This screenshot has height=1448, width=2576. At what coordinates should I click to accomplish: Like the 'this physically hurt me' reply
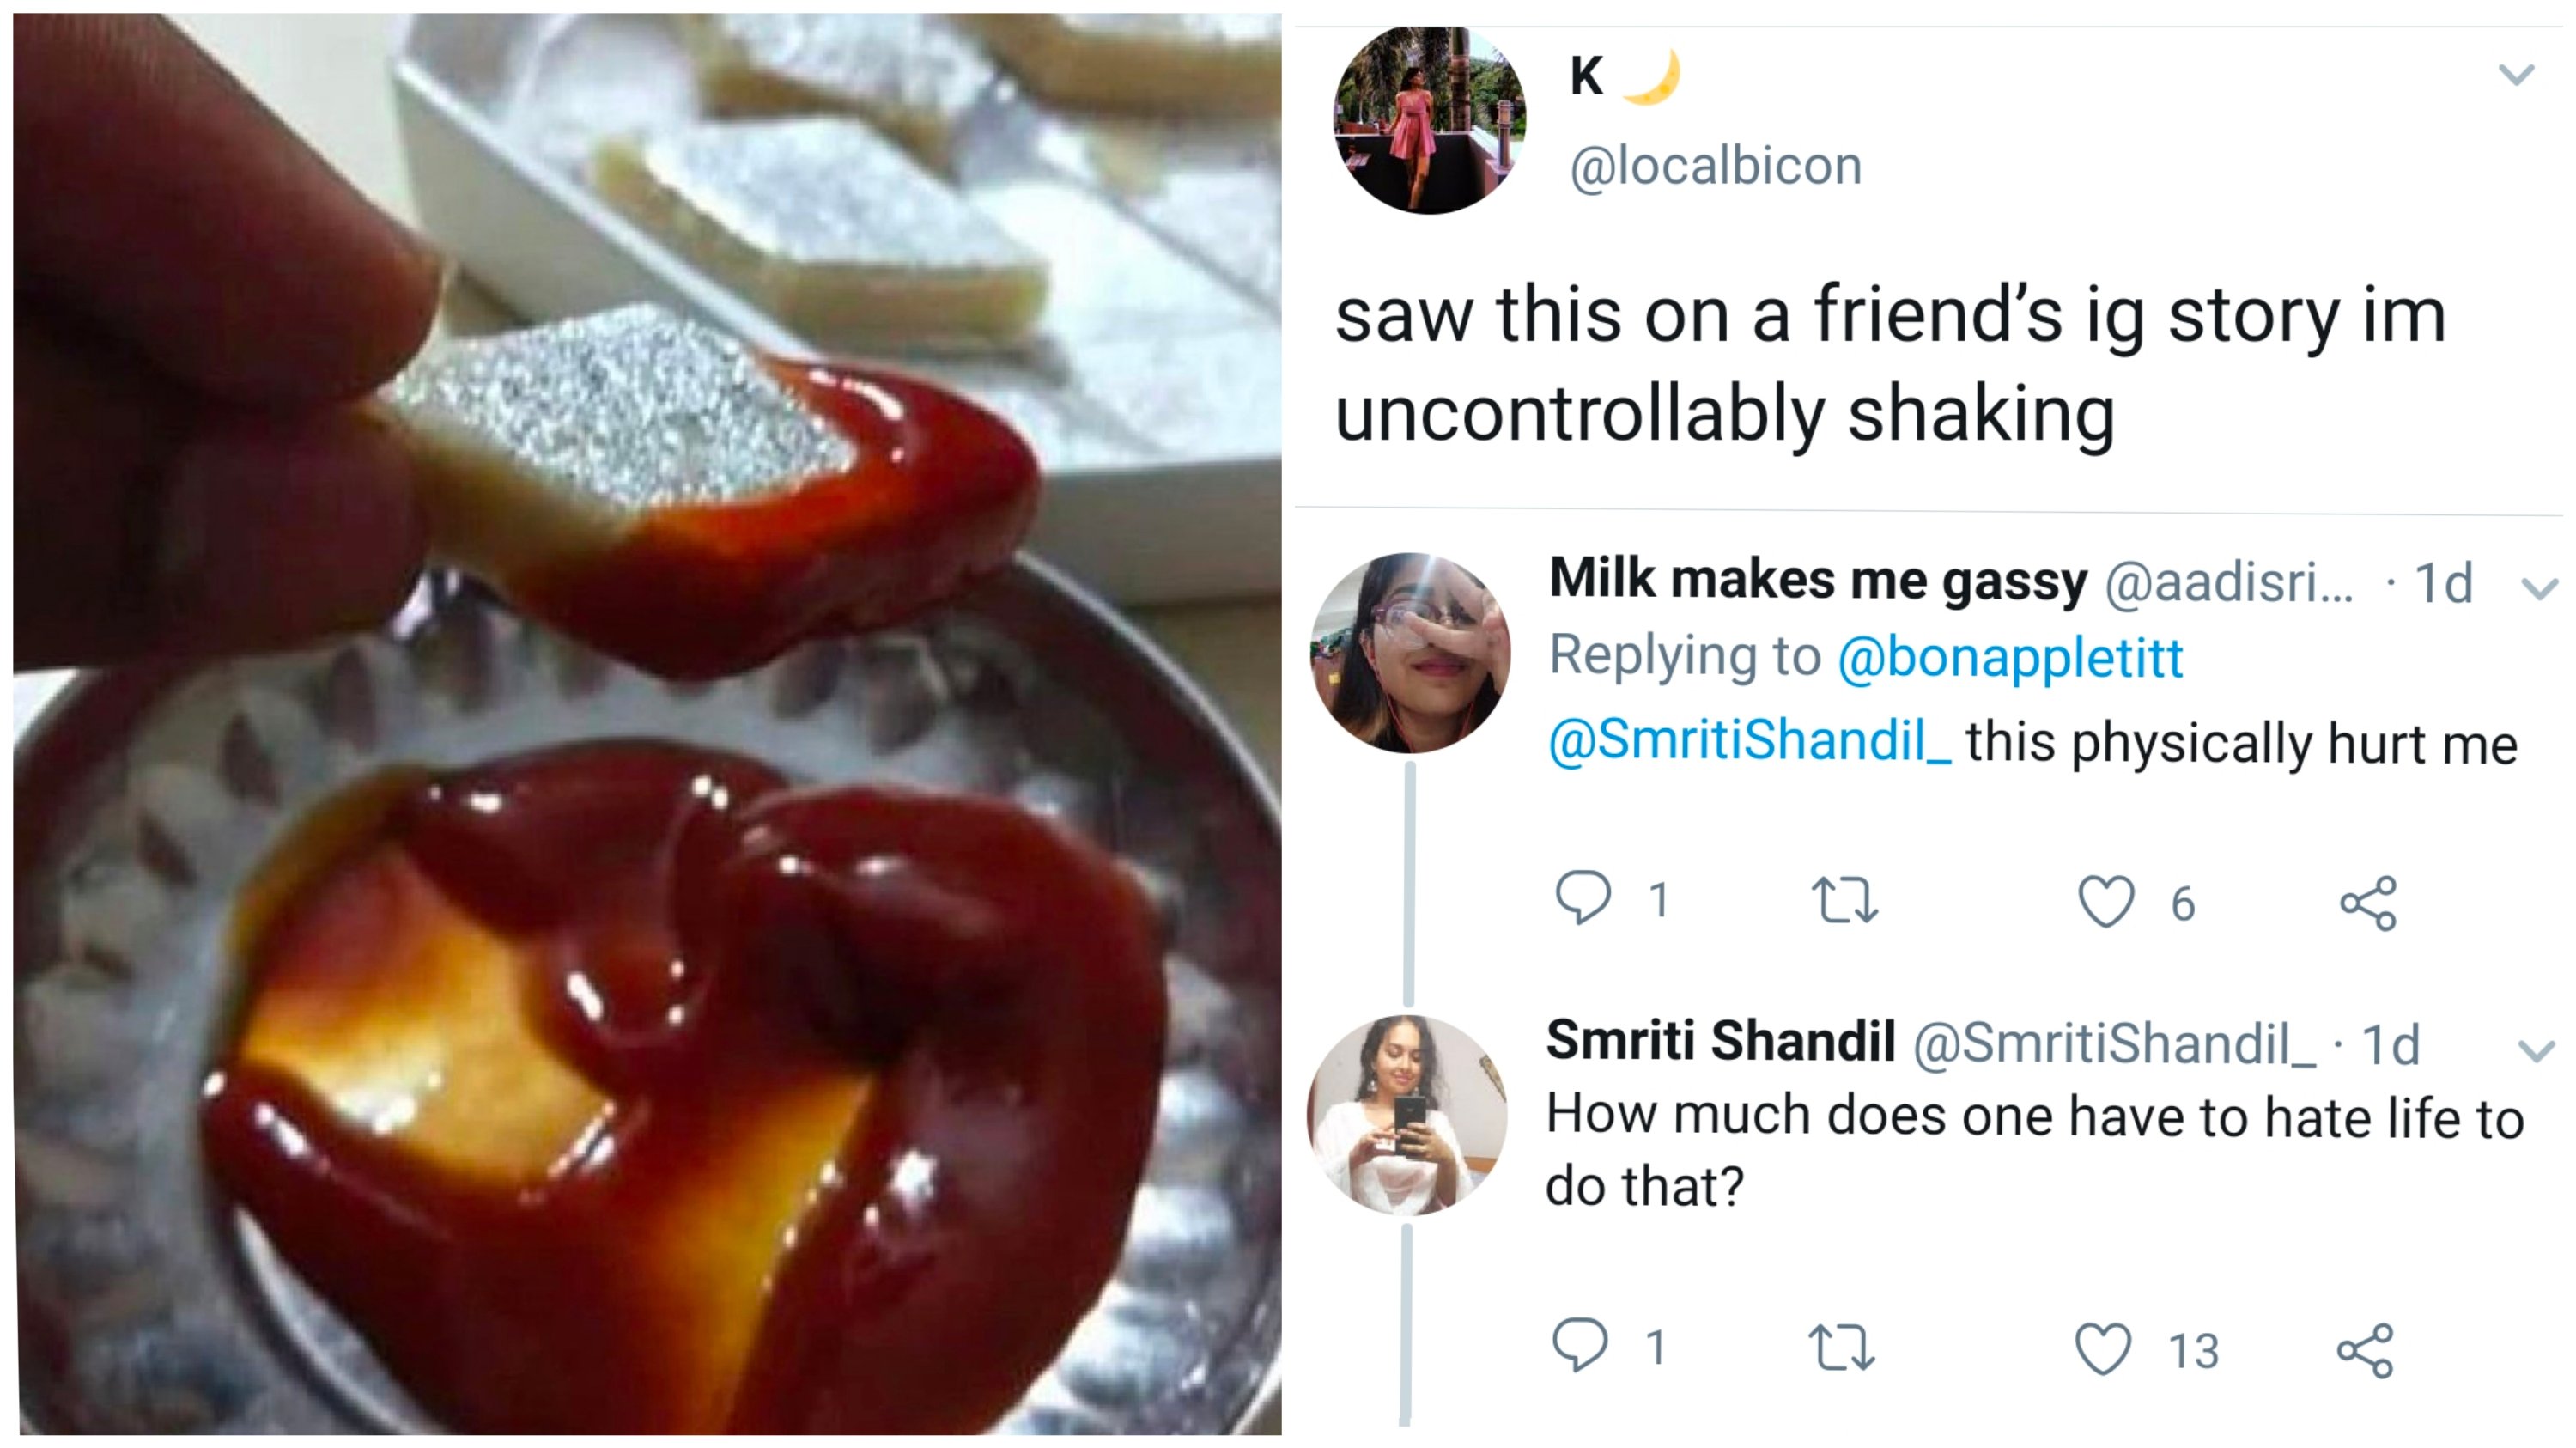point(2106,901)
